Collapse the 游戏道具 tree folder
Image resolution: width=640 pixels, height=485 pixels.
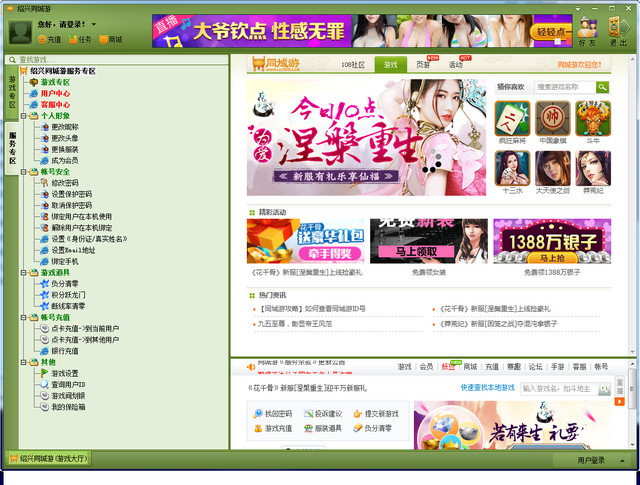click(x=24, y=273)
